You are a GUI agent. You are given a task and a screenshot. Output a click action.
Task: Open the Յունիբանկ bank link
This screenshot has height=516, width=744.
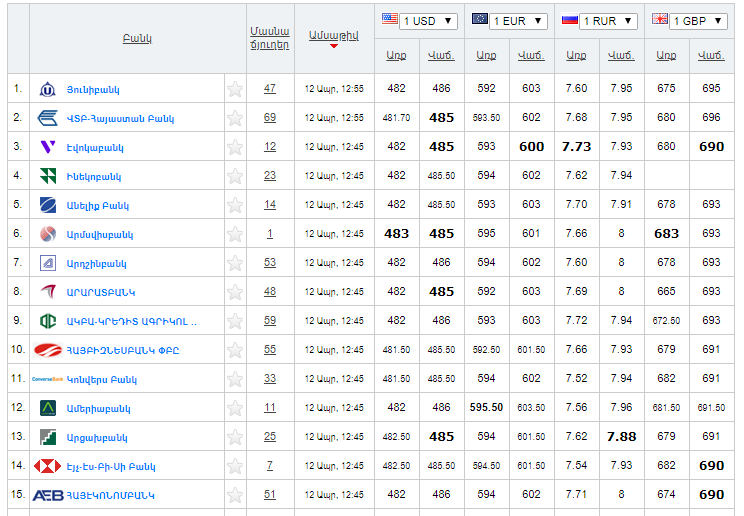coord(93,90)
